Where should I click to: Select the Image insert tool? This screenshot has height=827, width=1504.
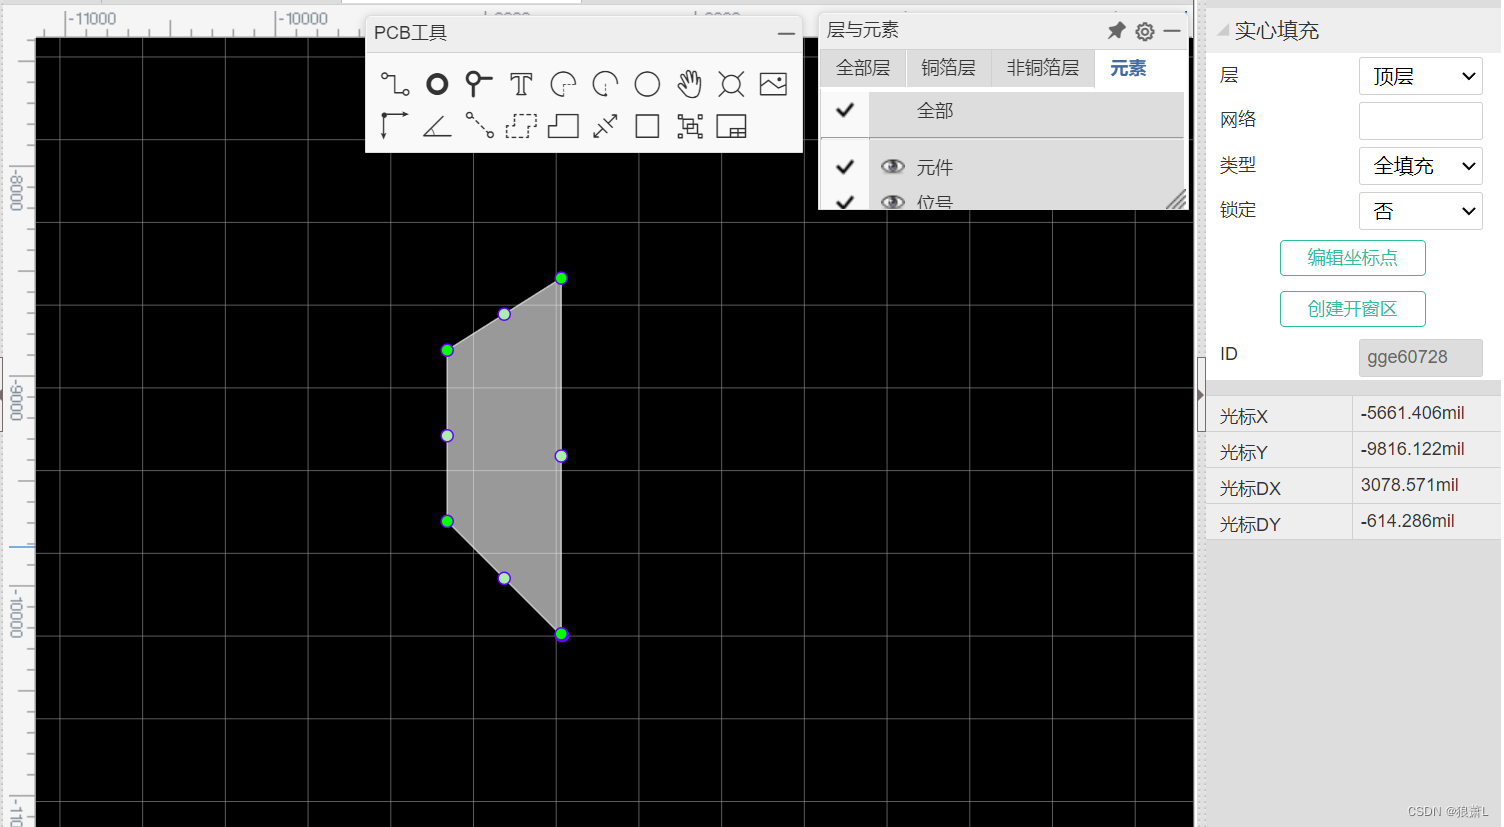773,84
